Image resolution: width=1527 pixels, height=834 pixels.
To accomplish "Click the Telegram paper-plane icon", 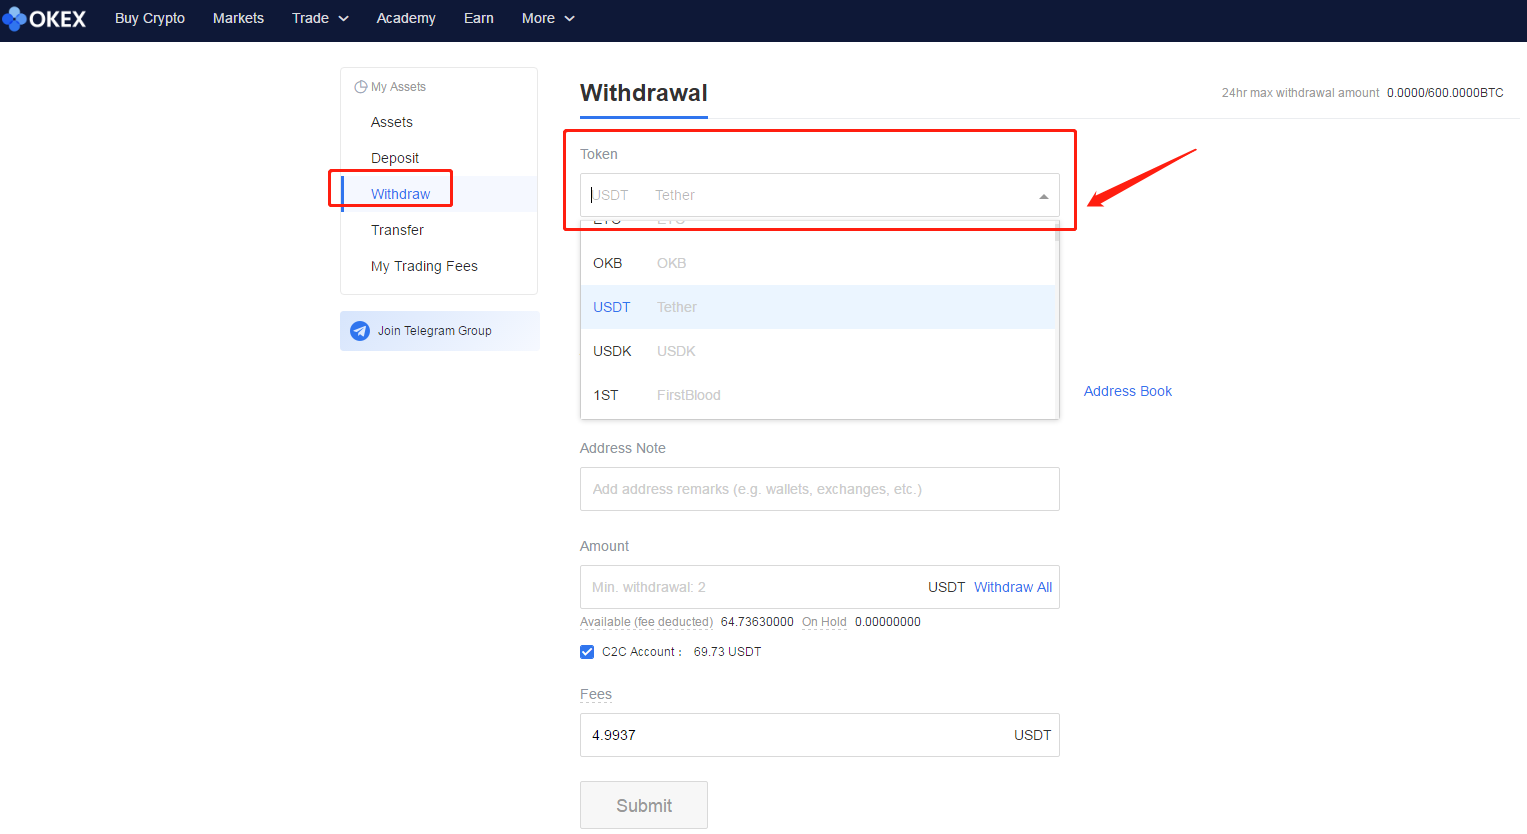I will point(360,331).
